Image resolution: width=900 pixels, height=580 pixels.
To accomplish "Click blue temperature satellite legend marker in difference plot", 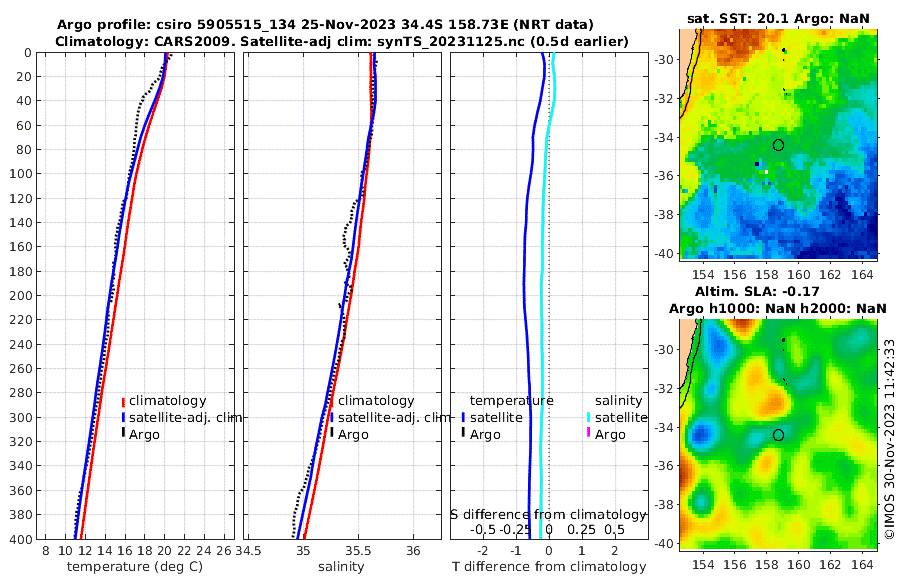I will [x=463, y=417].
